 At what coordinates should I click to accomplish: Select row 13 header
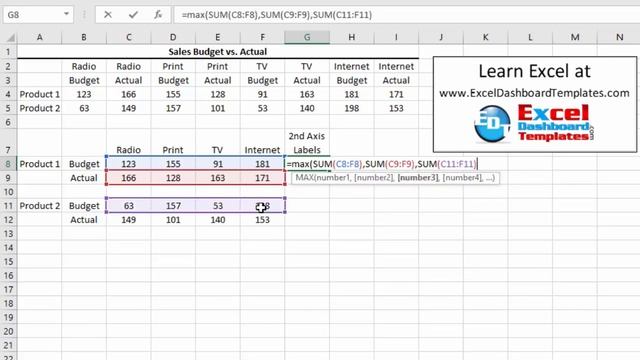(9, 234)
